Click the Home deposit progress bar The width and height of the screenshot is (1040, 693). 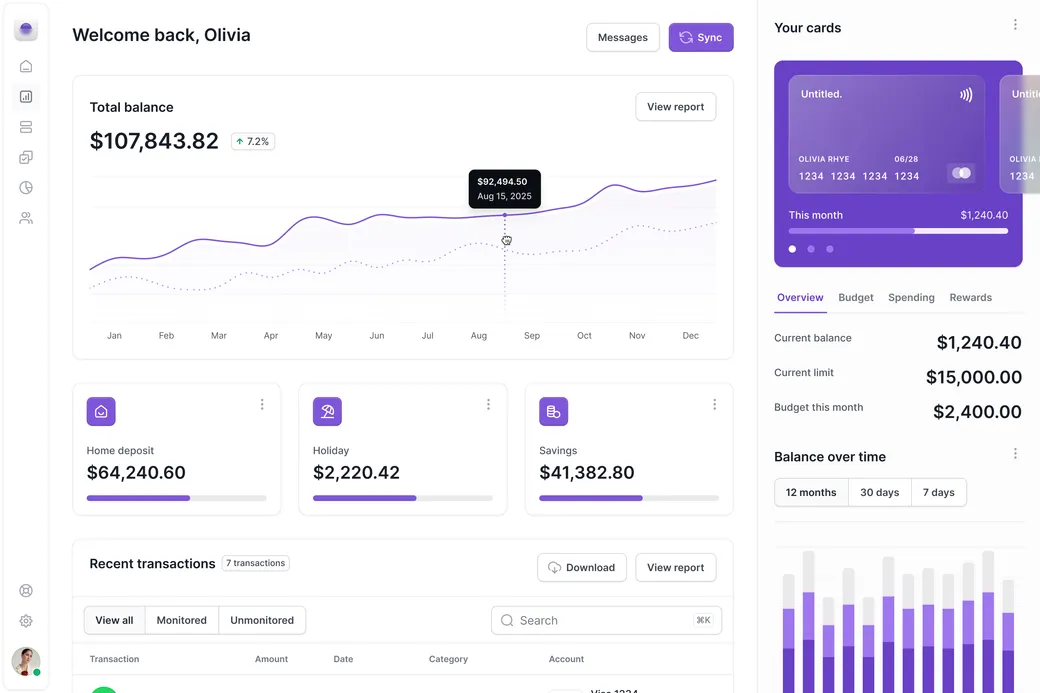click(x=176, y=498)
